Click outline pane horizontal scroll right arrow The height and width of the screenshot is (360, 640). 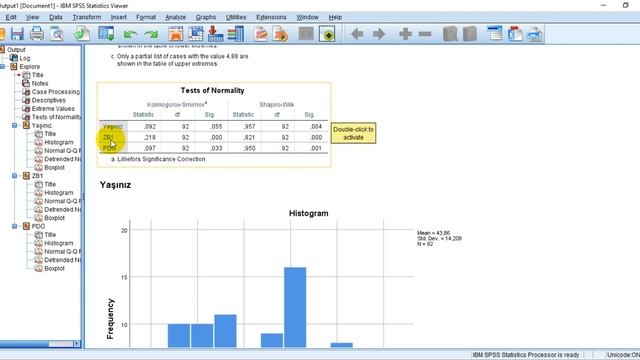tap(77, 344)
